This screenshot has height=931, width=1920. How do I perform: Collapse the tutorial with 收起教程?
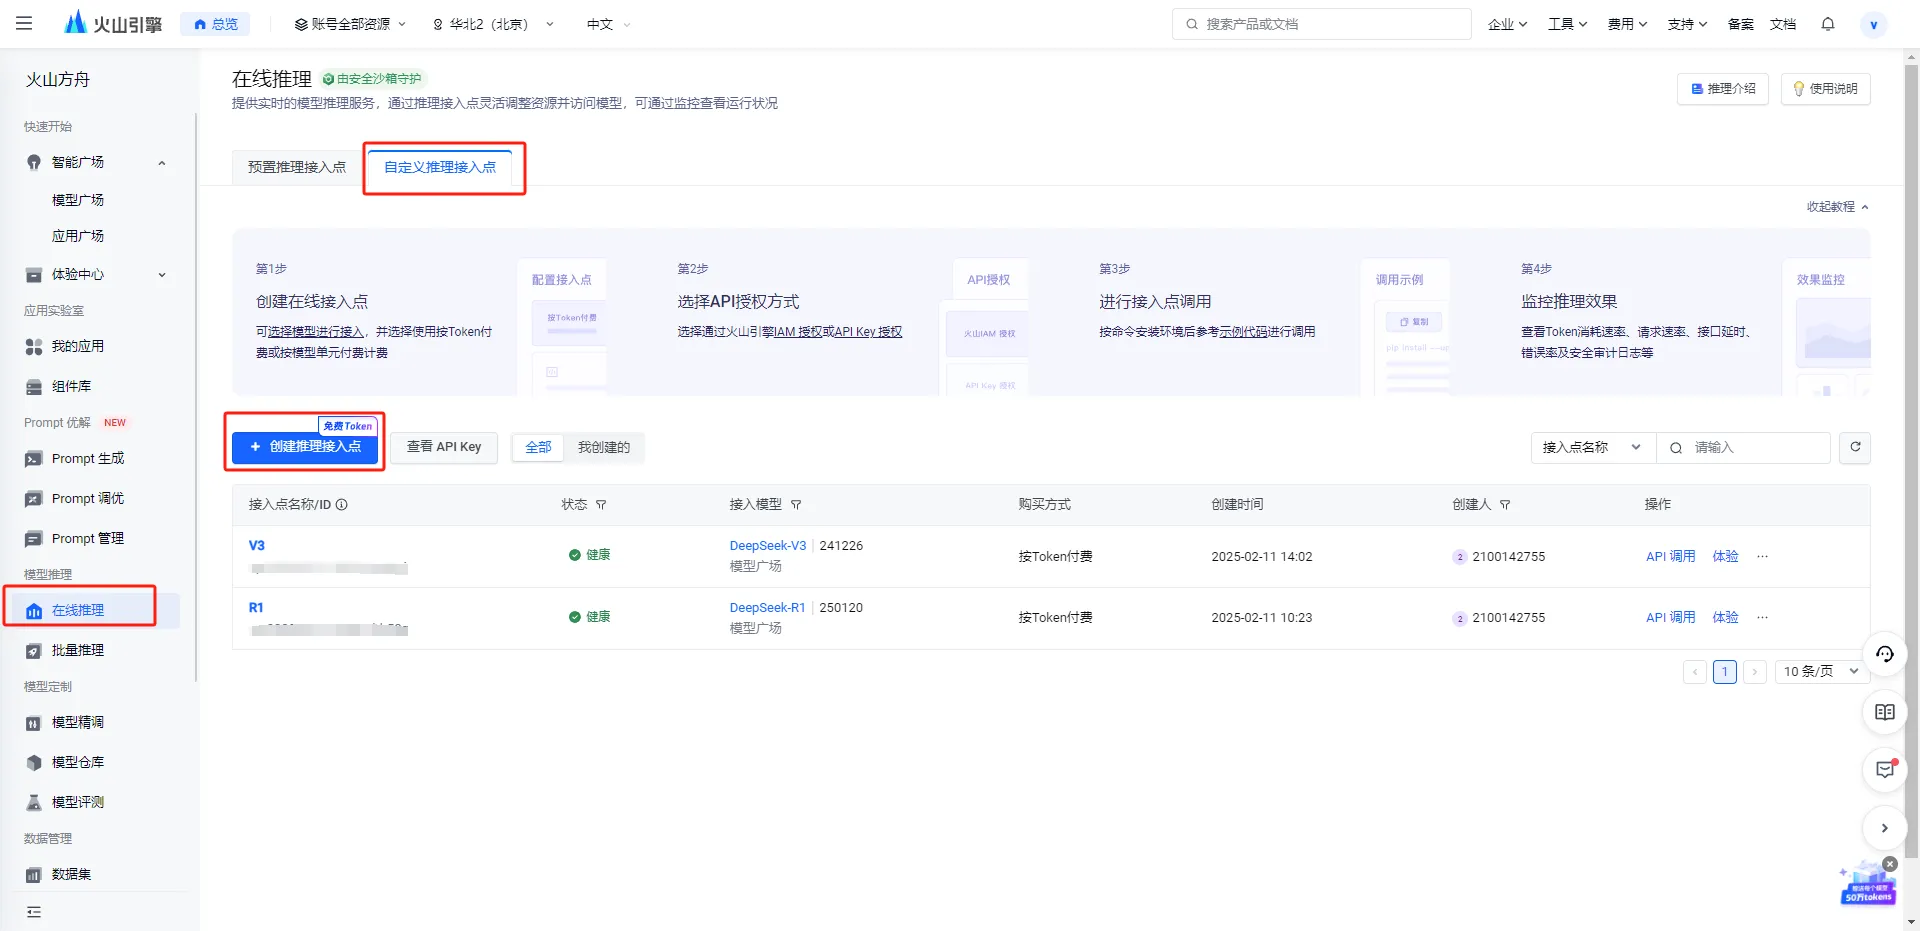1836,207
